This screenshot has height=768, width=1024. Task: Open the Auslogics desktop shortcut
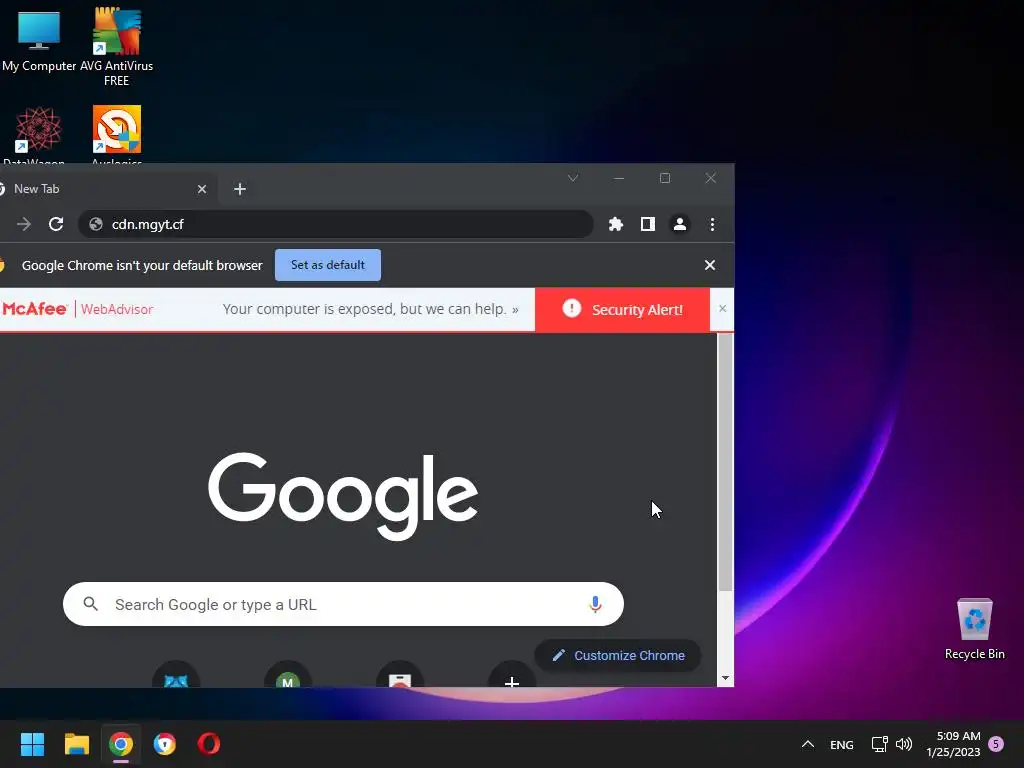[x=116, y=134]
